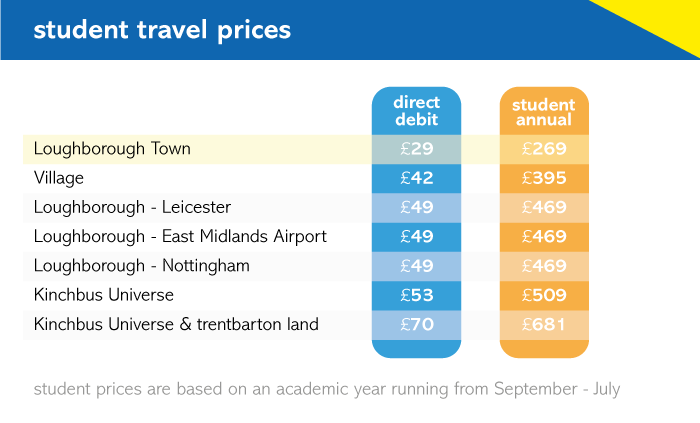Click the £469 price for Loughborough - Leicester

pyautogui.click(x=544, y=207)
